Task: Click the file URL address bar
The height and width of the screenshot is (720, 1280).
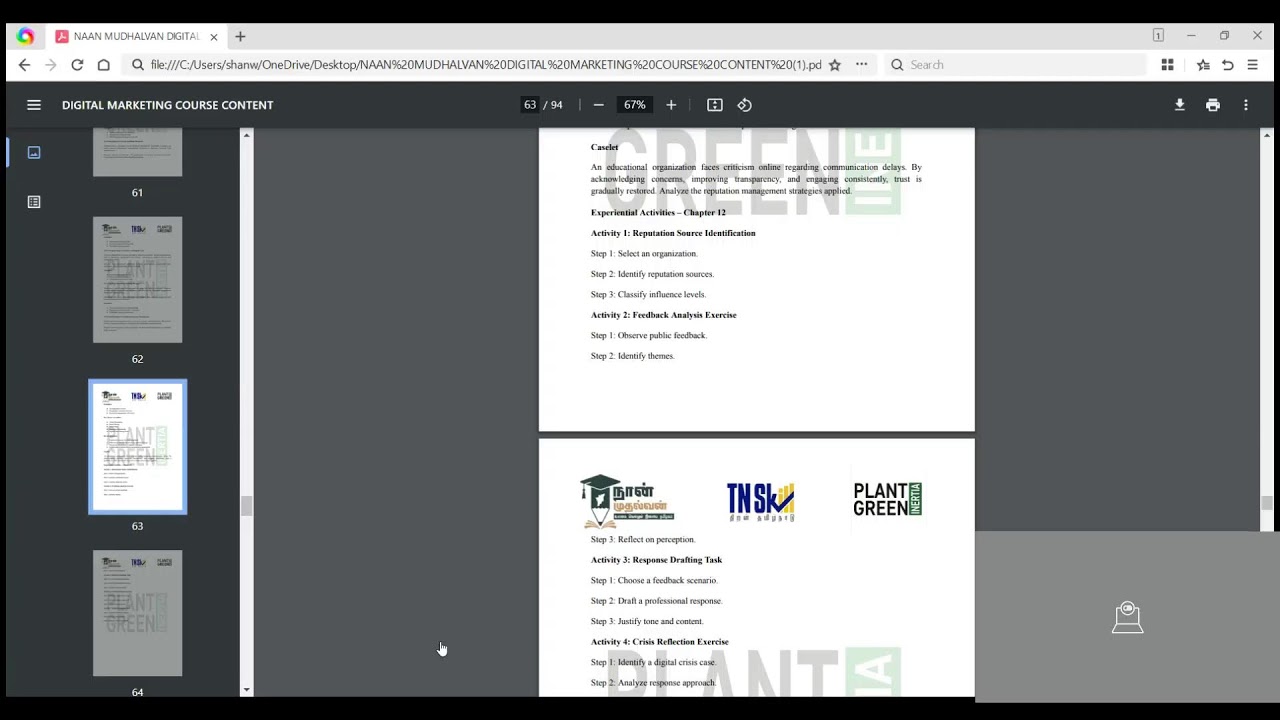Action: [x=486, y=65]
